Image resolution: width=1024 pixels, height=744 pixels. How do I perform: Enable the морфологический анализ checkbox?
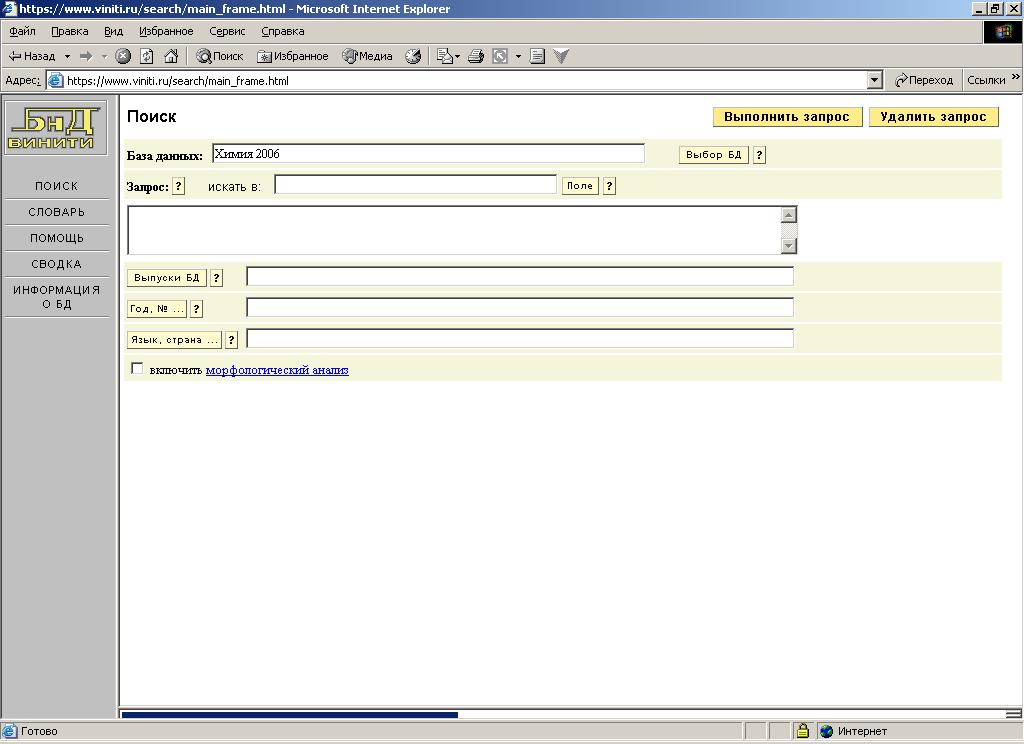pyautogui.click(x=137, y=369)
